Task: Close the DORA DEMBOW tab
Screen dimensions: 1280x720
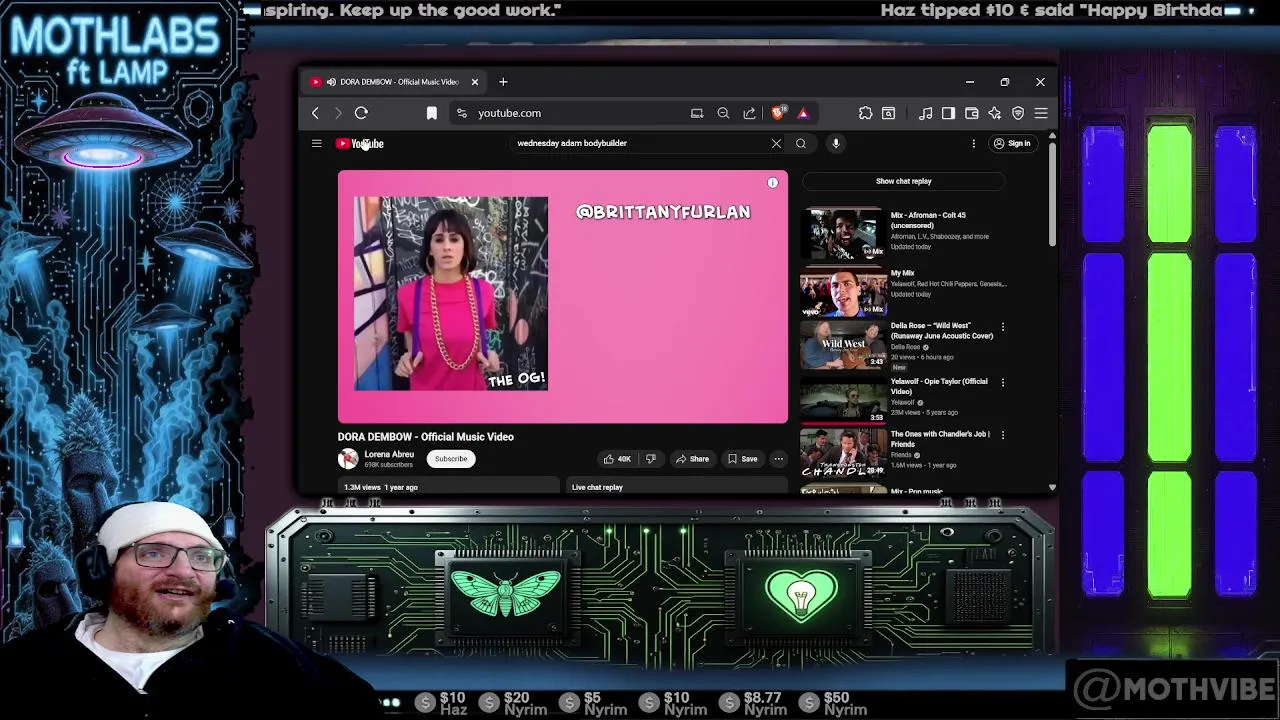Action: pos(475,82)
